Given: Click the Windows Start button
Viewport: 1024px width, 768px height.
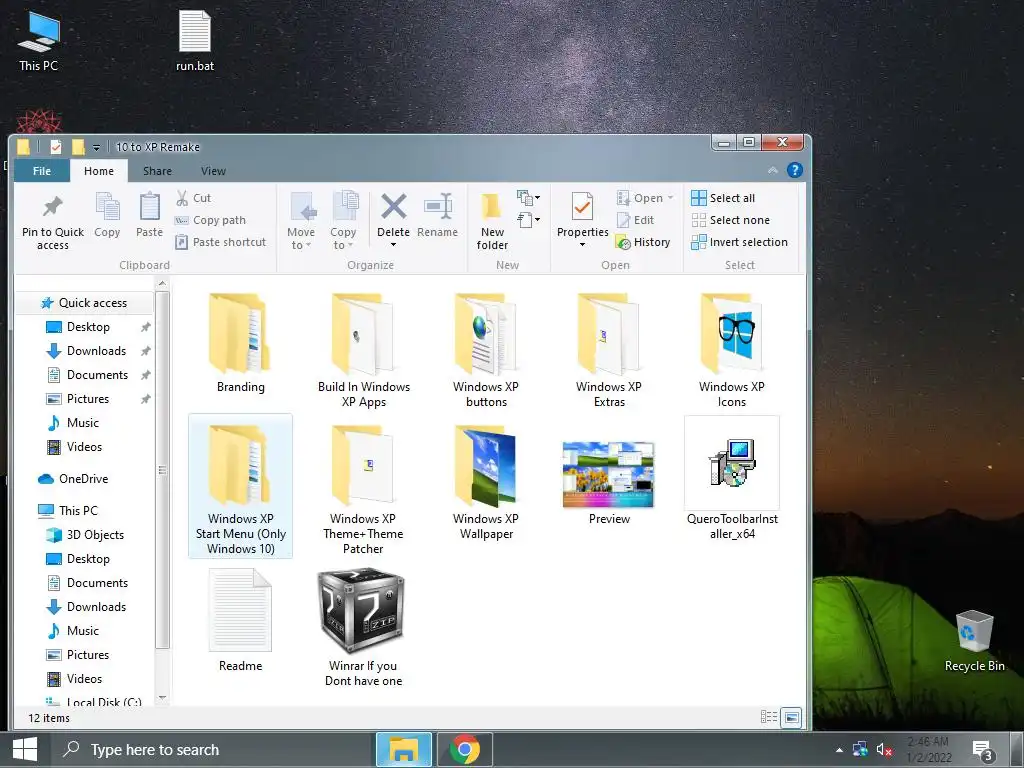Looking at the screenshot, I should click(25, 750).
